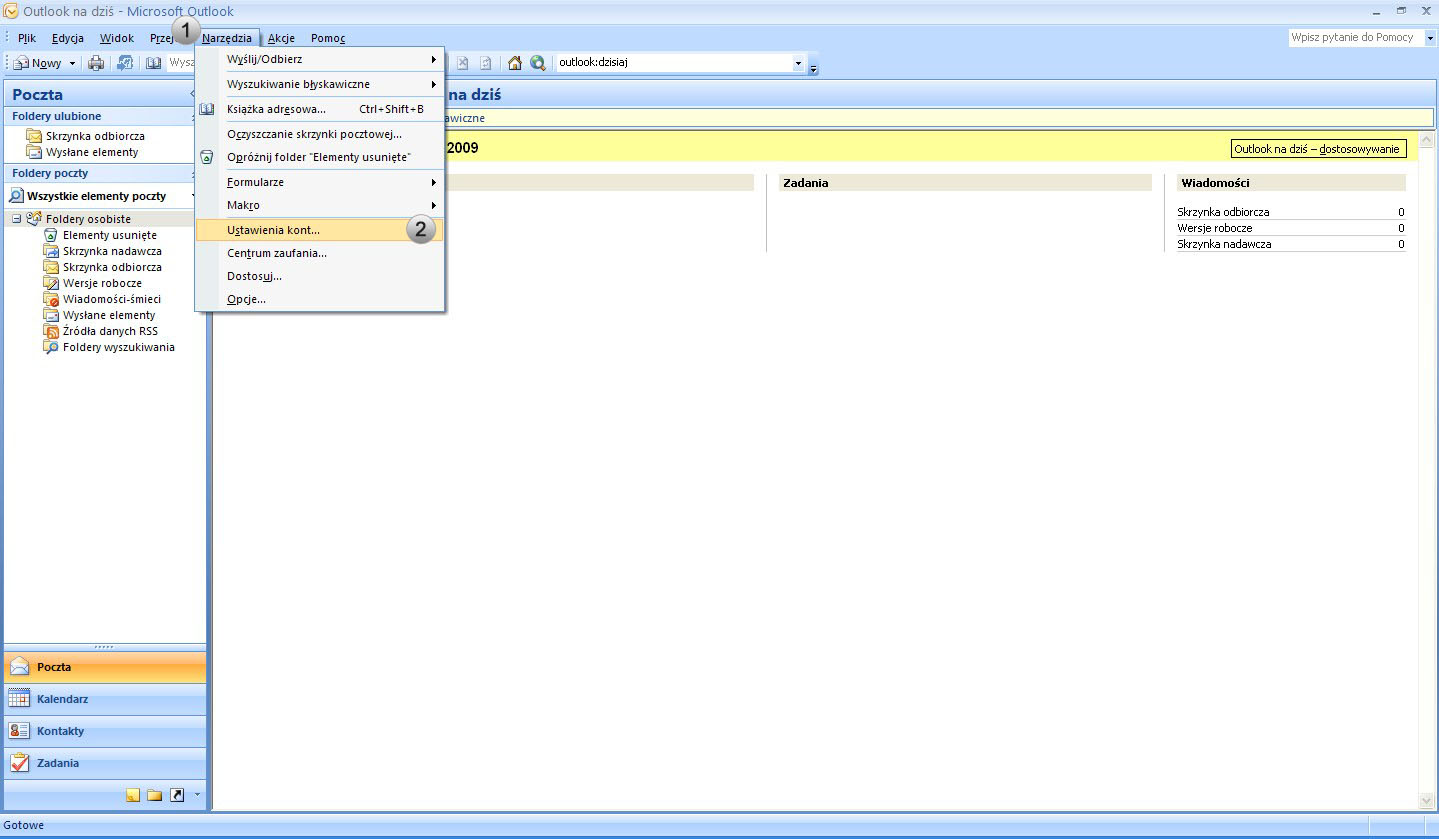Open the Wiadomości-śmieci folder

[111, 299]
